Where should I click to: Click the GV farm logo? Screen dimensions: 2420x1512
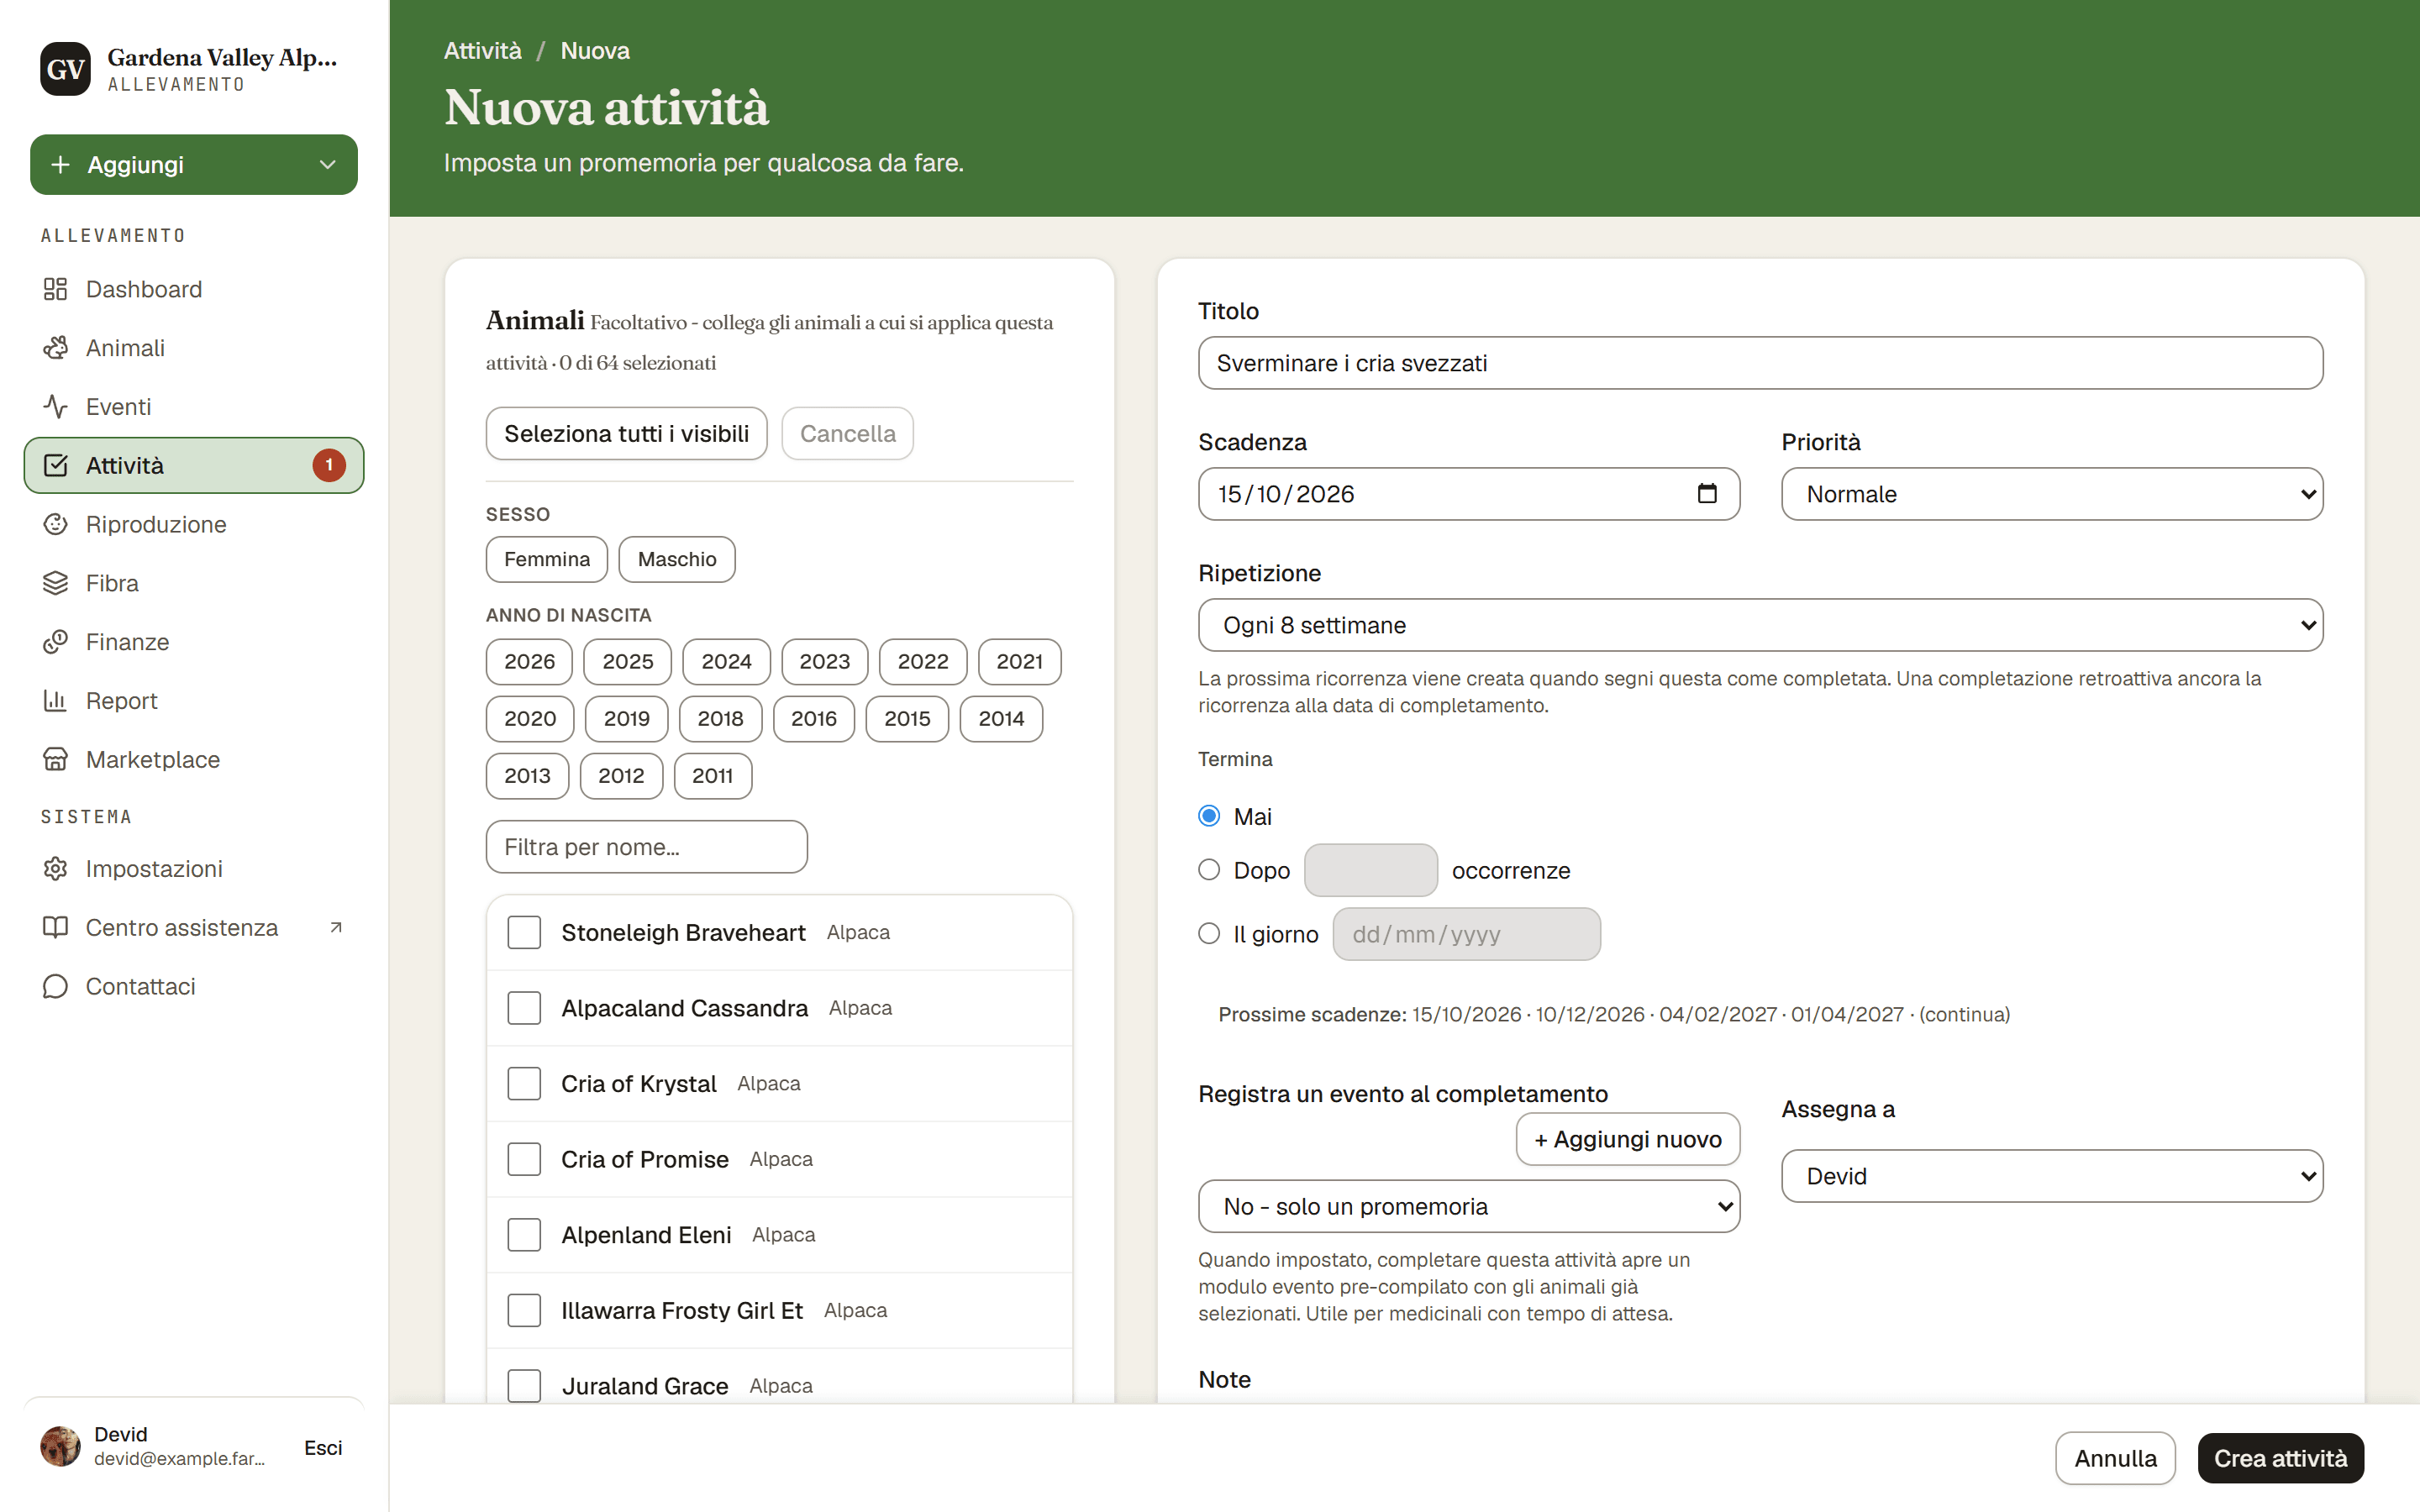(65, 69)
